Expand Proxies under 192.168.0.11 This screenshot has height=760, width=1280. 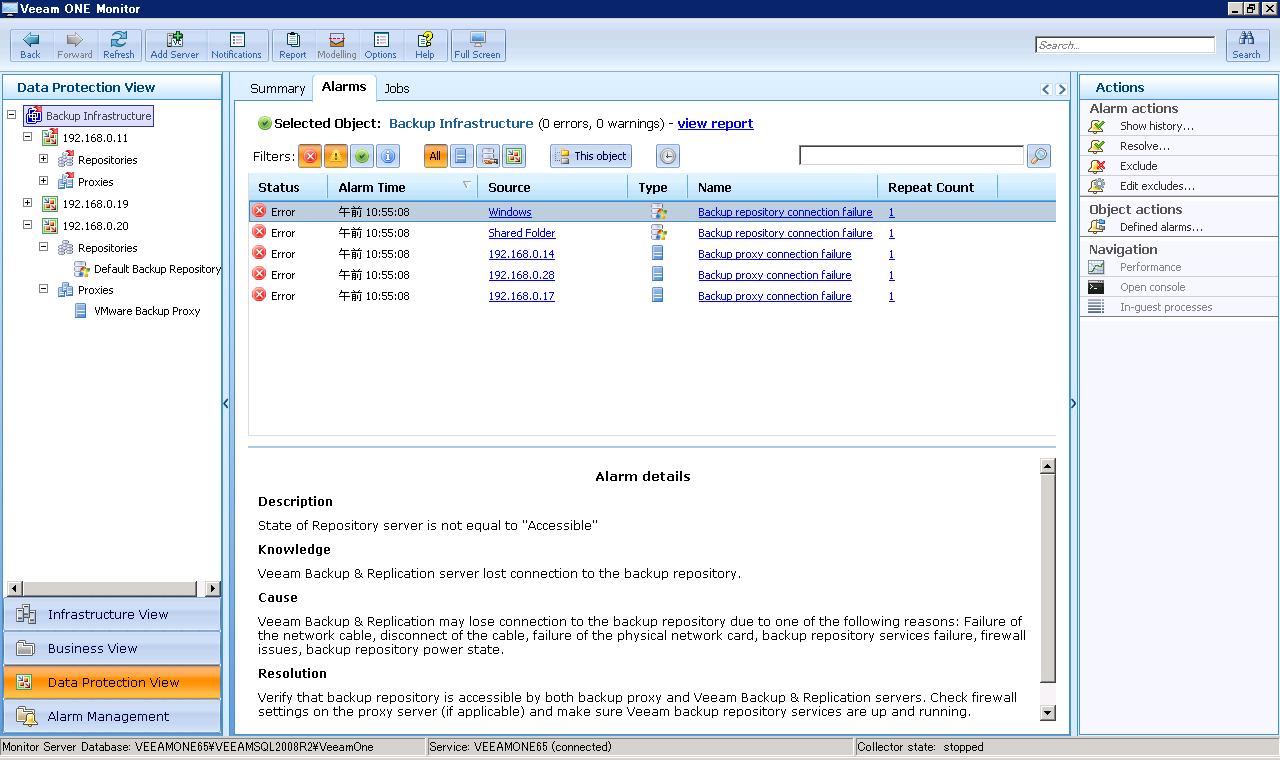coord(44,181)
